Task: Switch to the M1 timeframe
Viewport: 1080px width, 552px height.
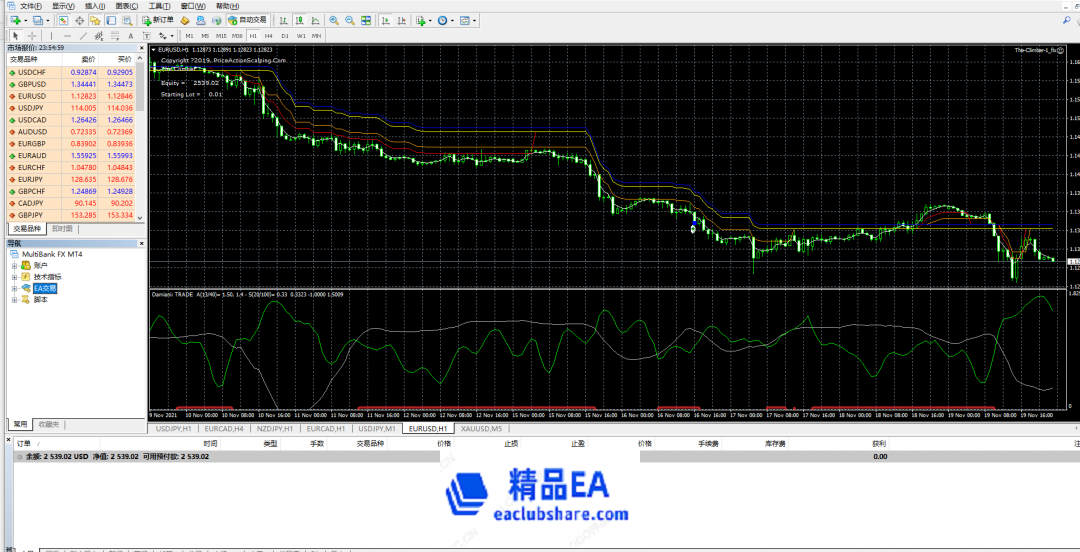Action: [189, 35]
